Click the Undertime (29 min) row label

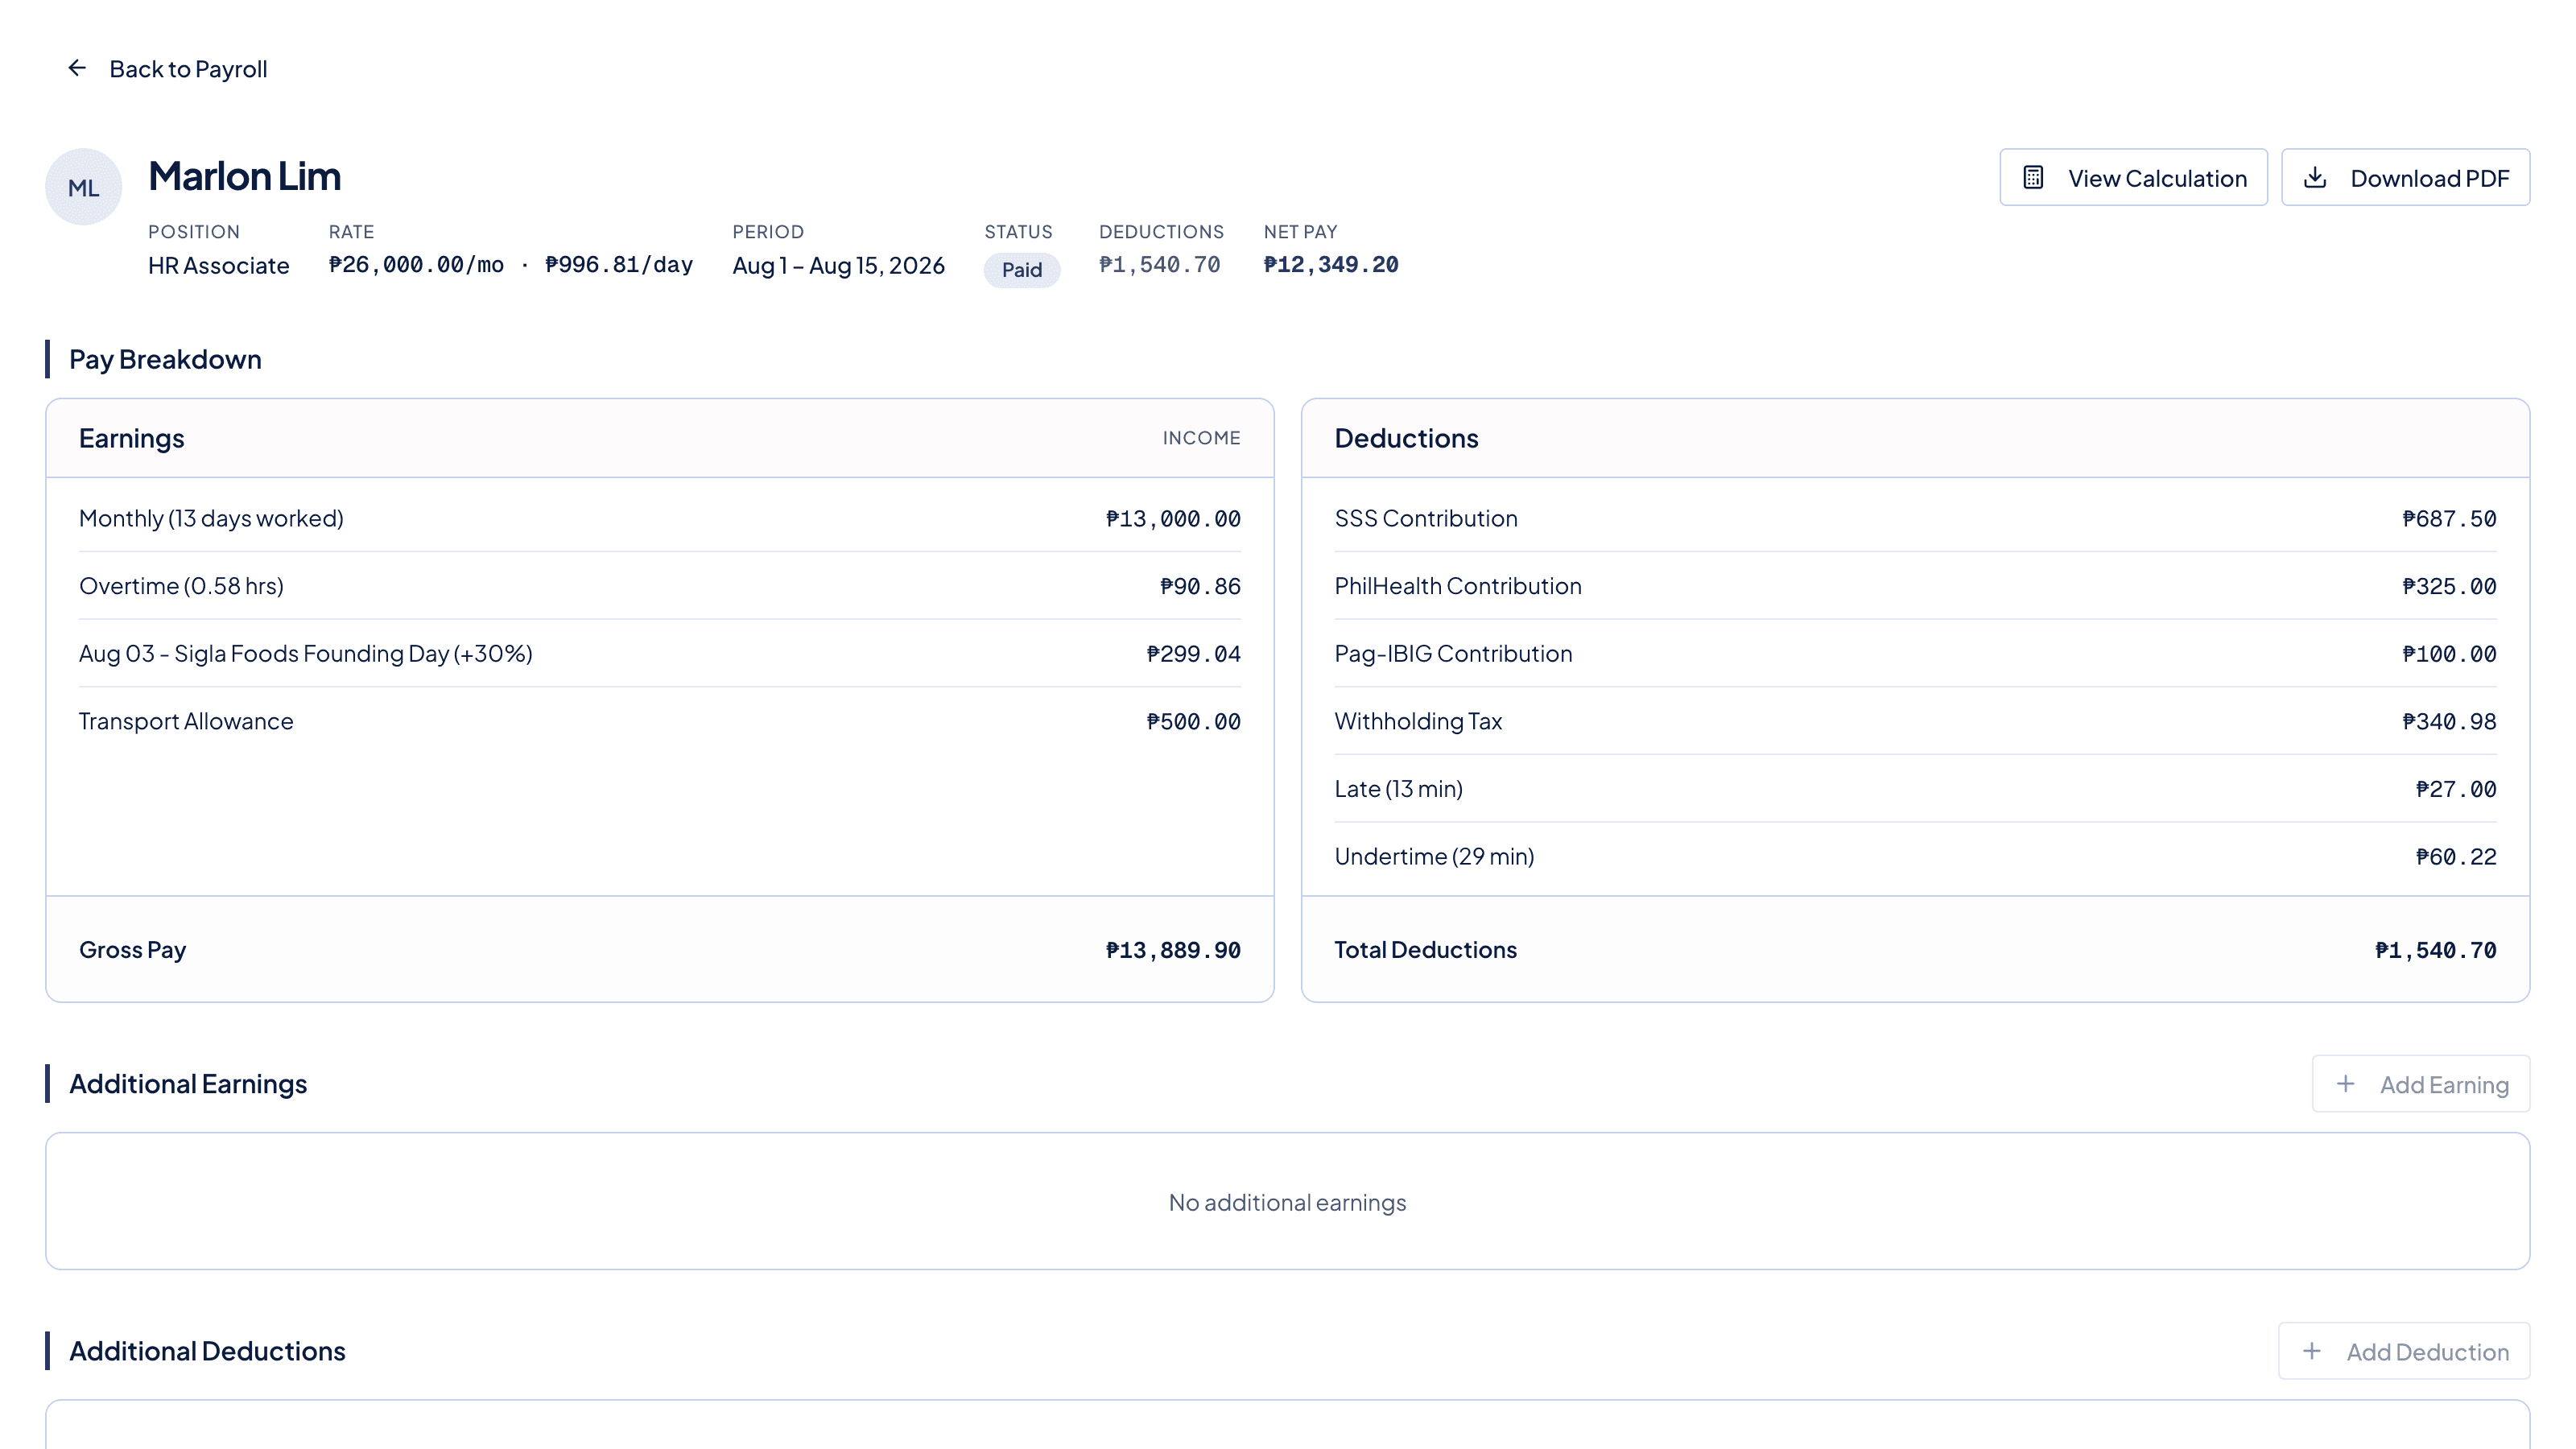point(1434,856)
